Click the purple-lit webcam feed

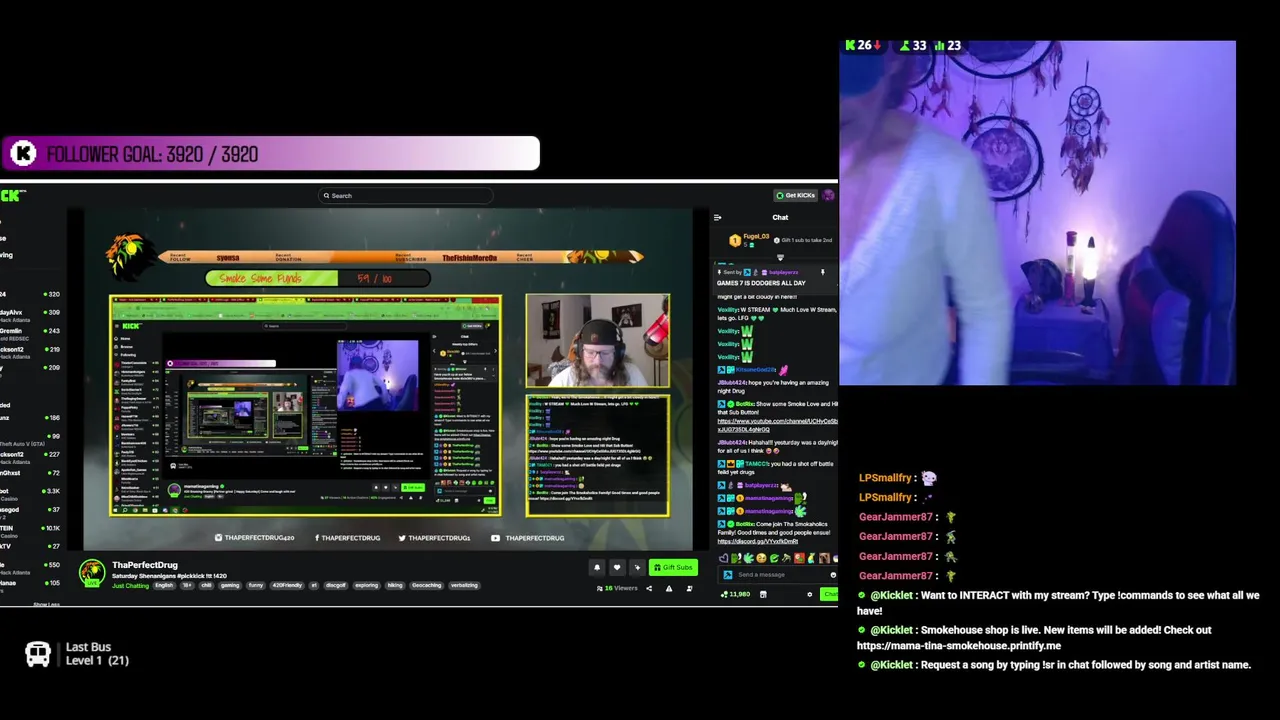point(1037,213)
